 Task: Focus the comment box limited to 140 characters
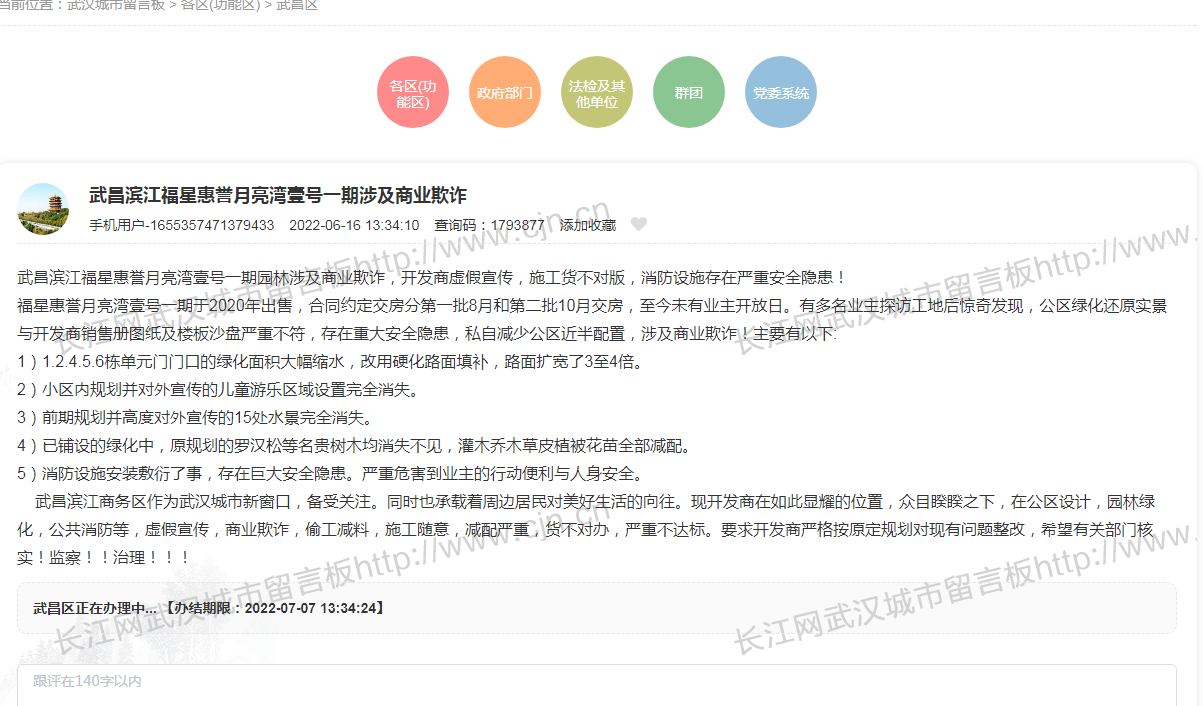point(596,685)
